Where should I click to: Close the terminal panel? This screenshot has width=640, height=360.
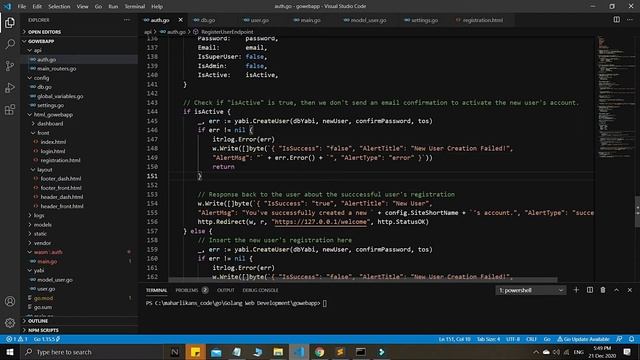(630, 290)
